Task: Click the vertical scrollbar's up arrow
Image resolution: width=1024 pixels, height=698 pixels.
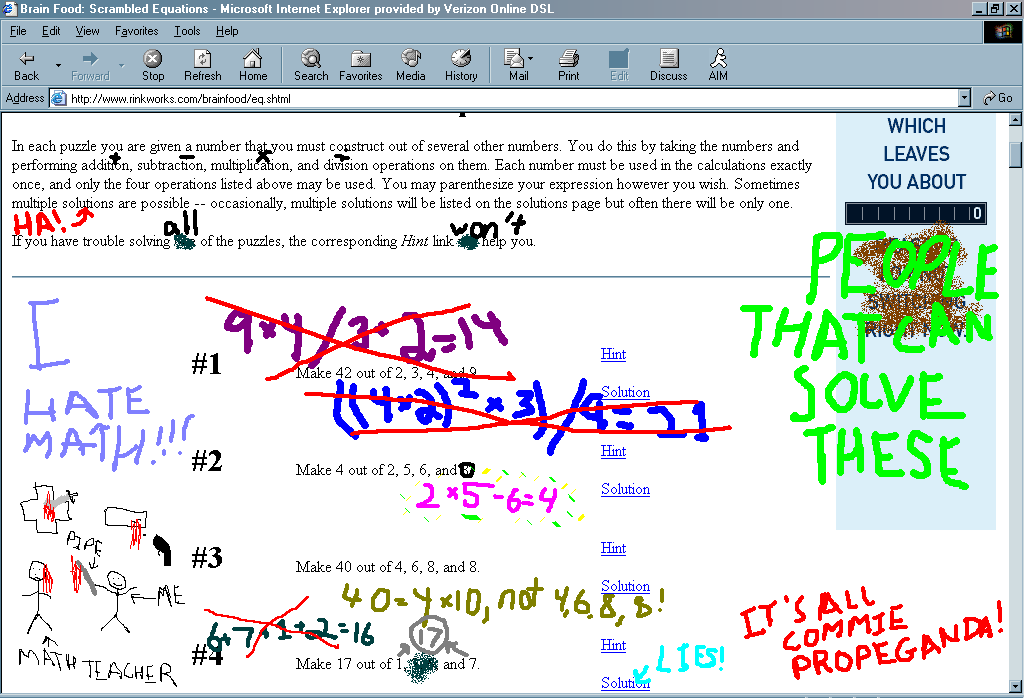Action: 1016,121
